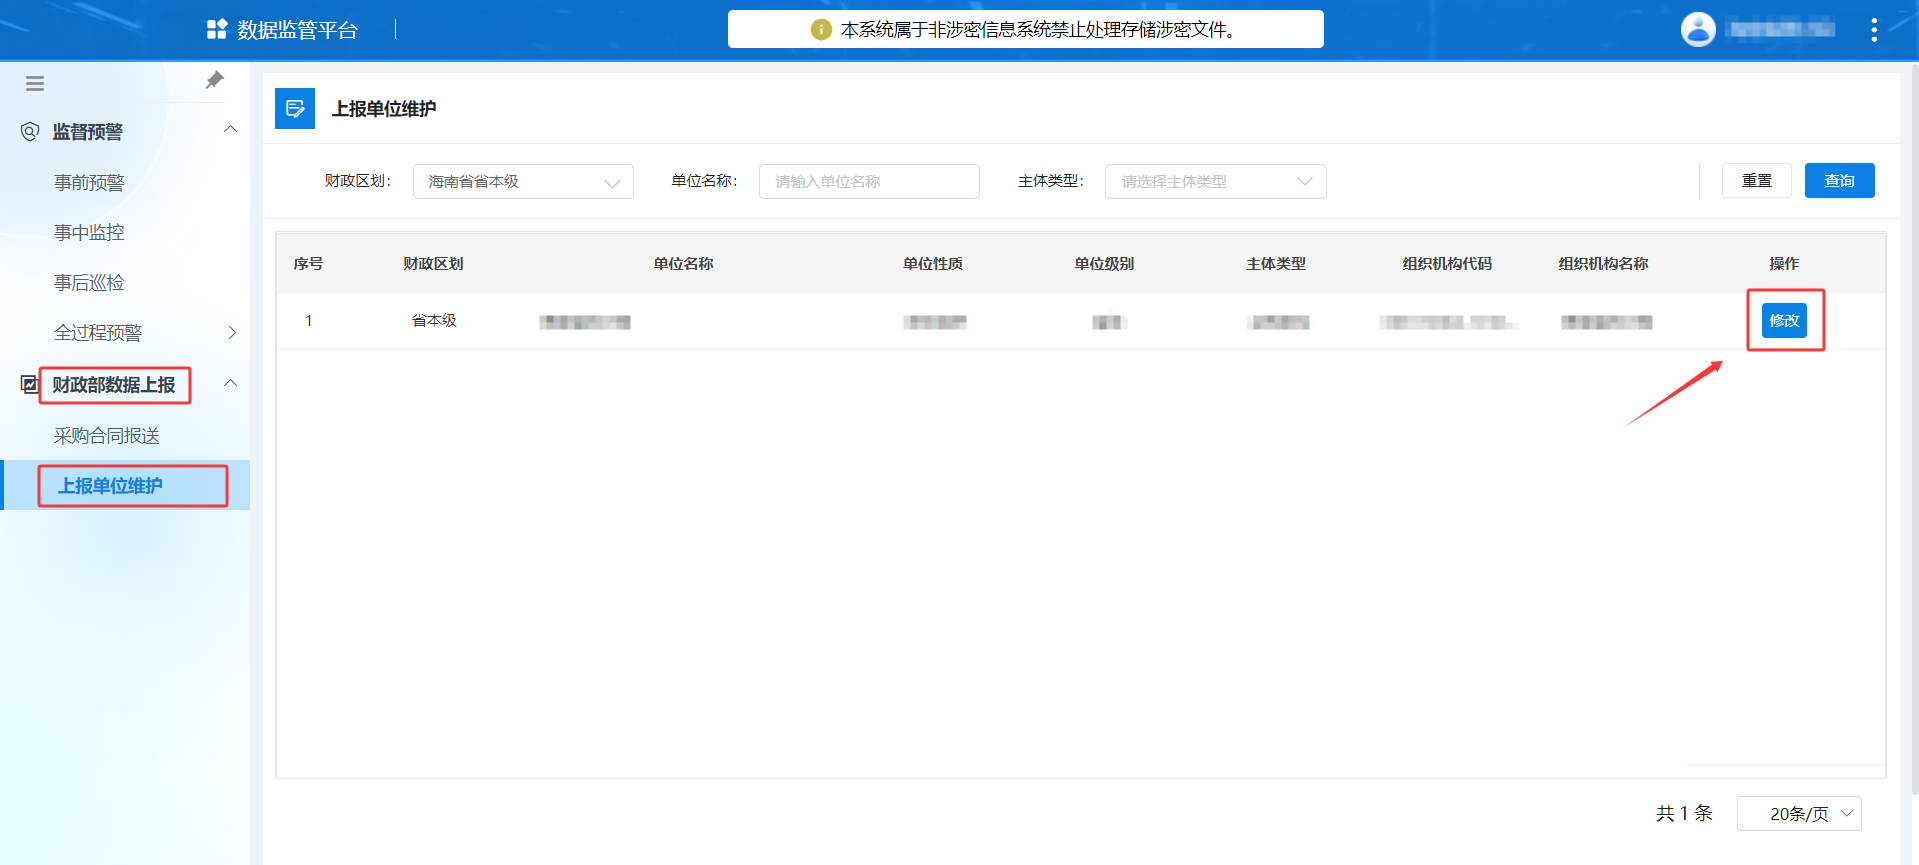Click the hamburger menu collapse icon

(35, 84)
